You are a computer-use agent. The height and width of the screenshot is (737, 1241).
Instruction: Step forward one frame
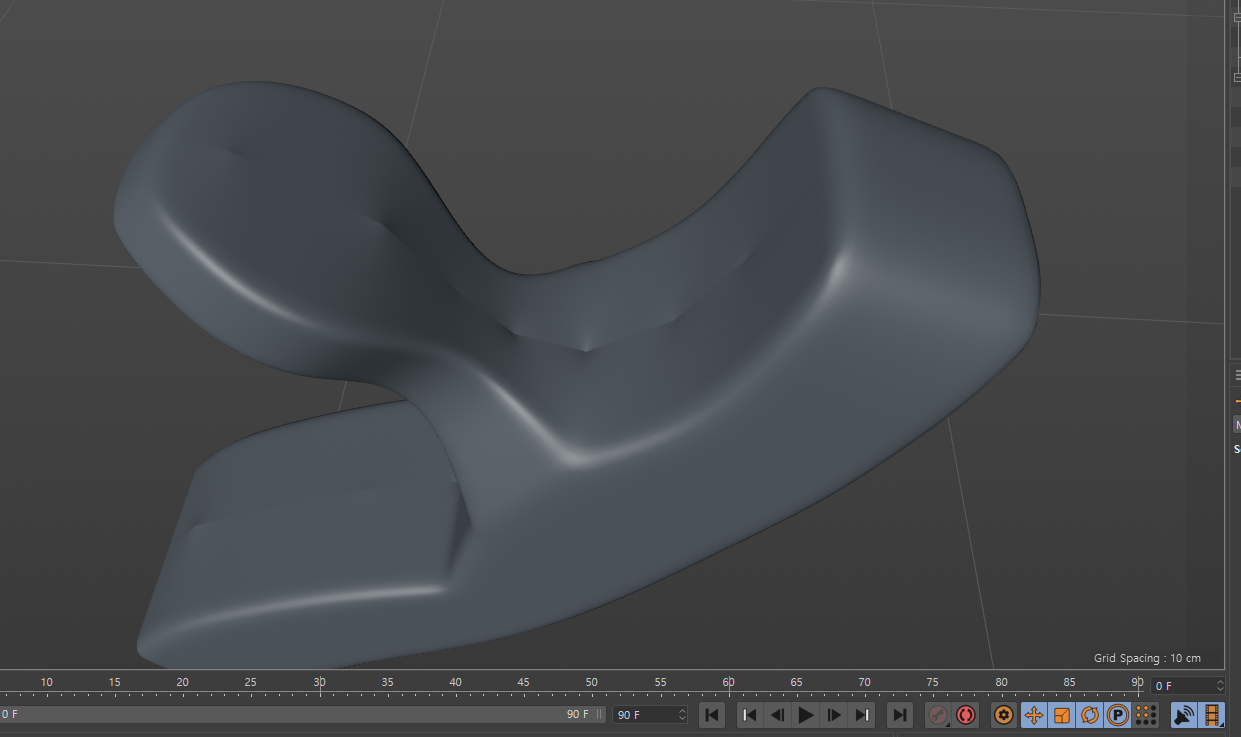click(x=834, y=715)
